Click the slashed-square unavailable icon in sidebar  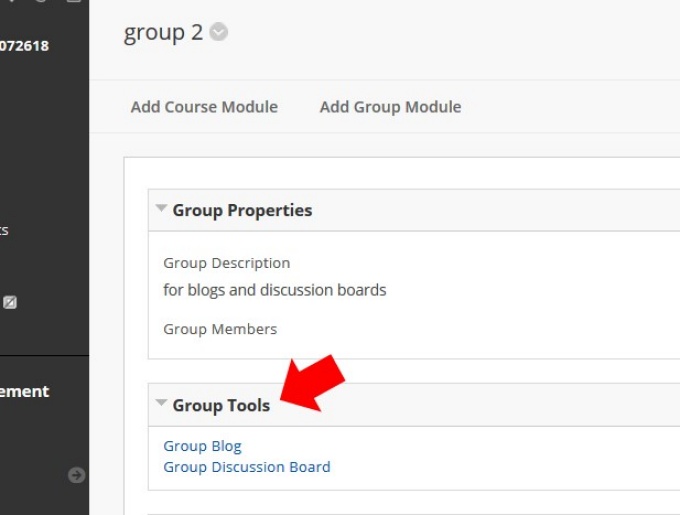[9, 302]
